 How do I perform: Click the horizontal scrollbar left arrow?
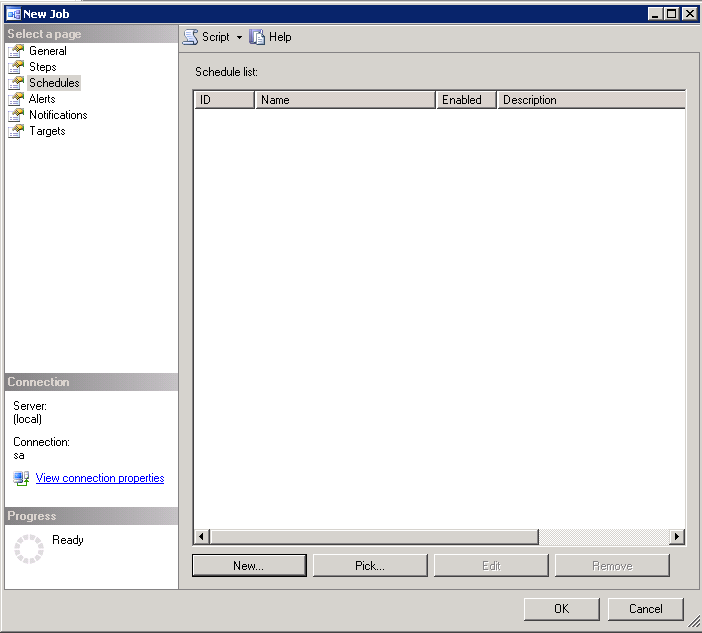(x=201, y=536)
